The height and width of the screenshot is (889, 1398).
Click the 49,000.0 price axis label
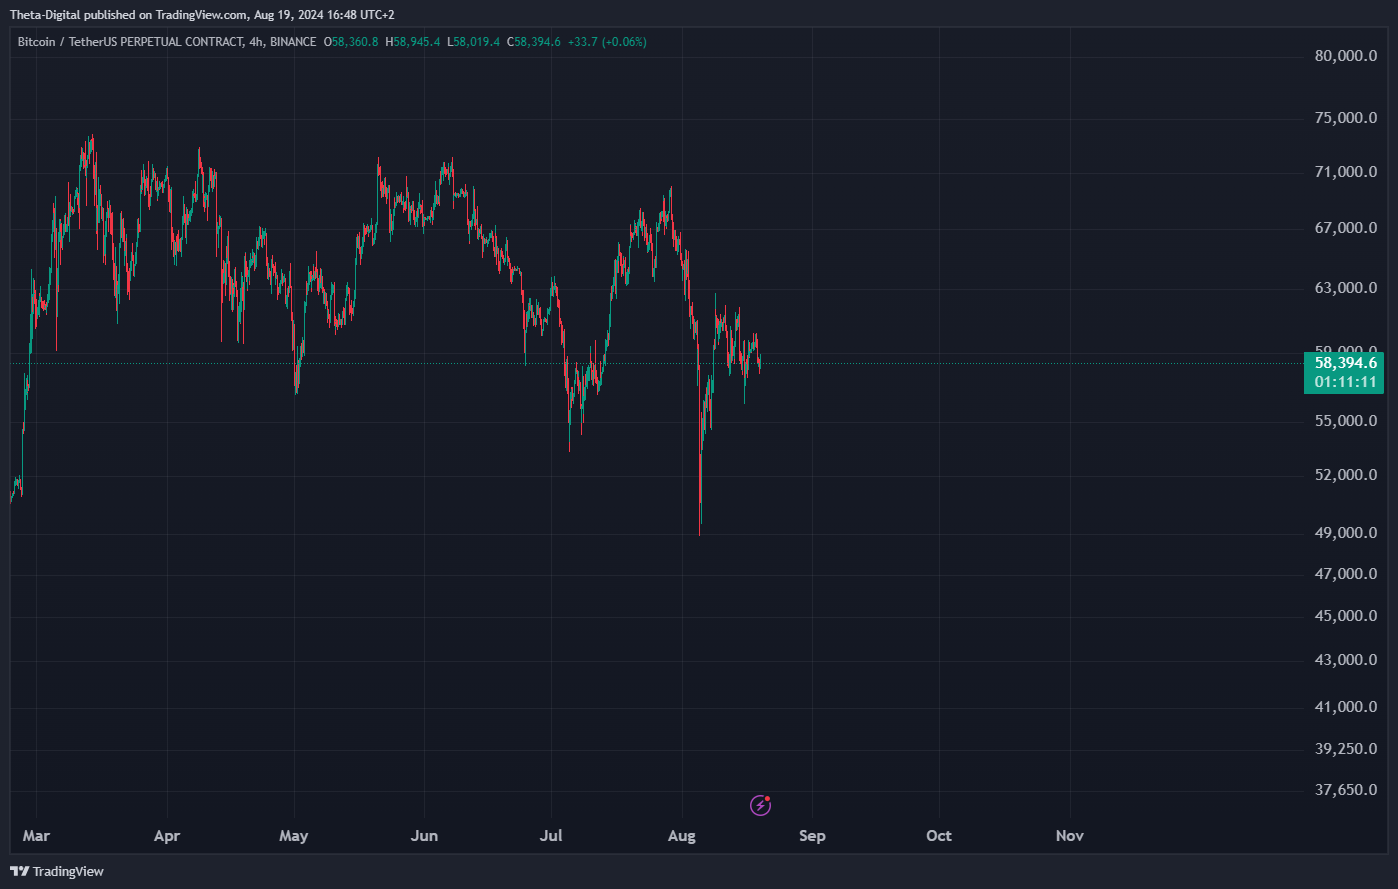coord(1345,533)
